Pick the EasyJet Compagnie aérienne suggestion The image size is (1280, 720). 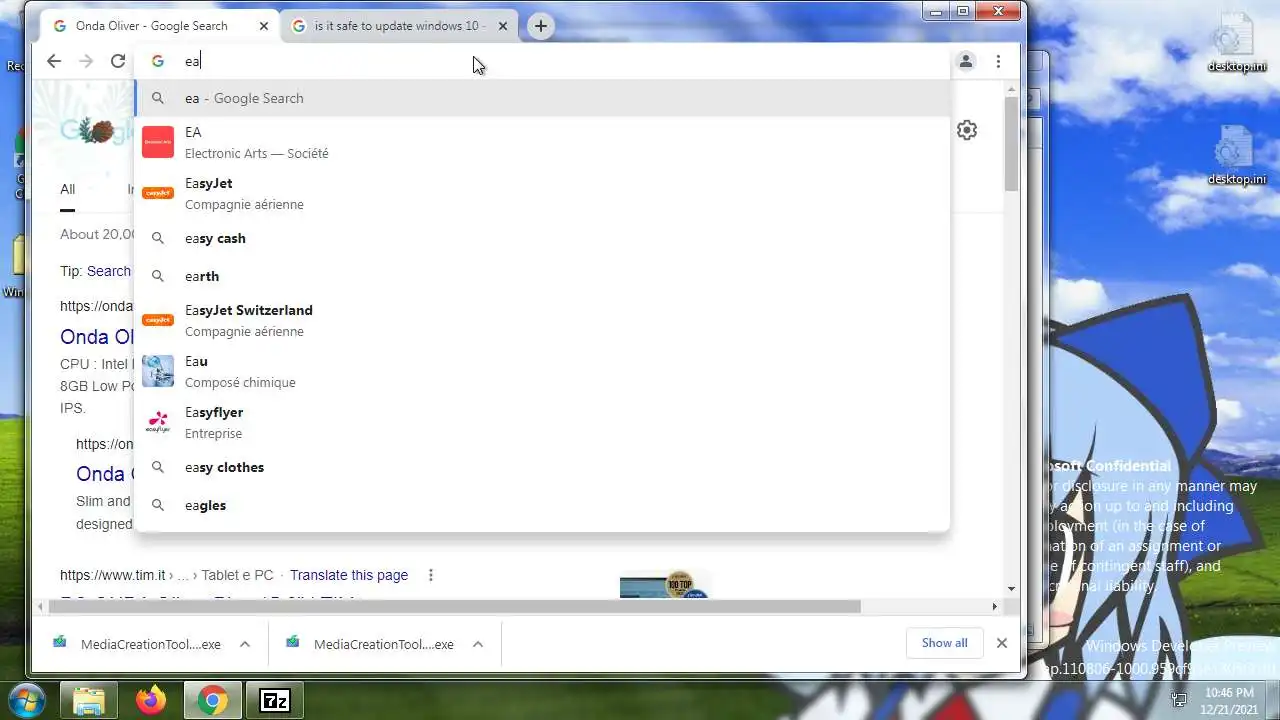point(542,193)
